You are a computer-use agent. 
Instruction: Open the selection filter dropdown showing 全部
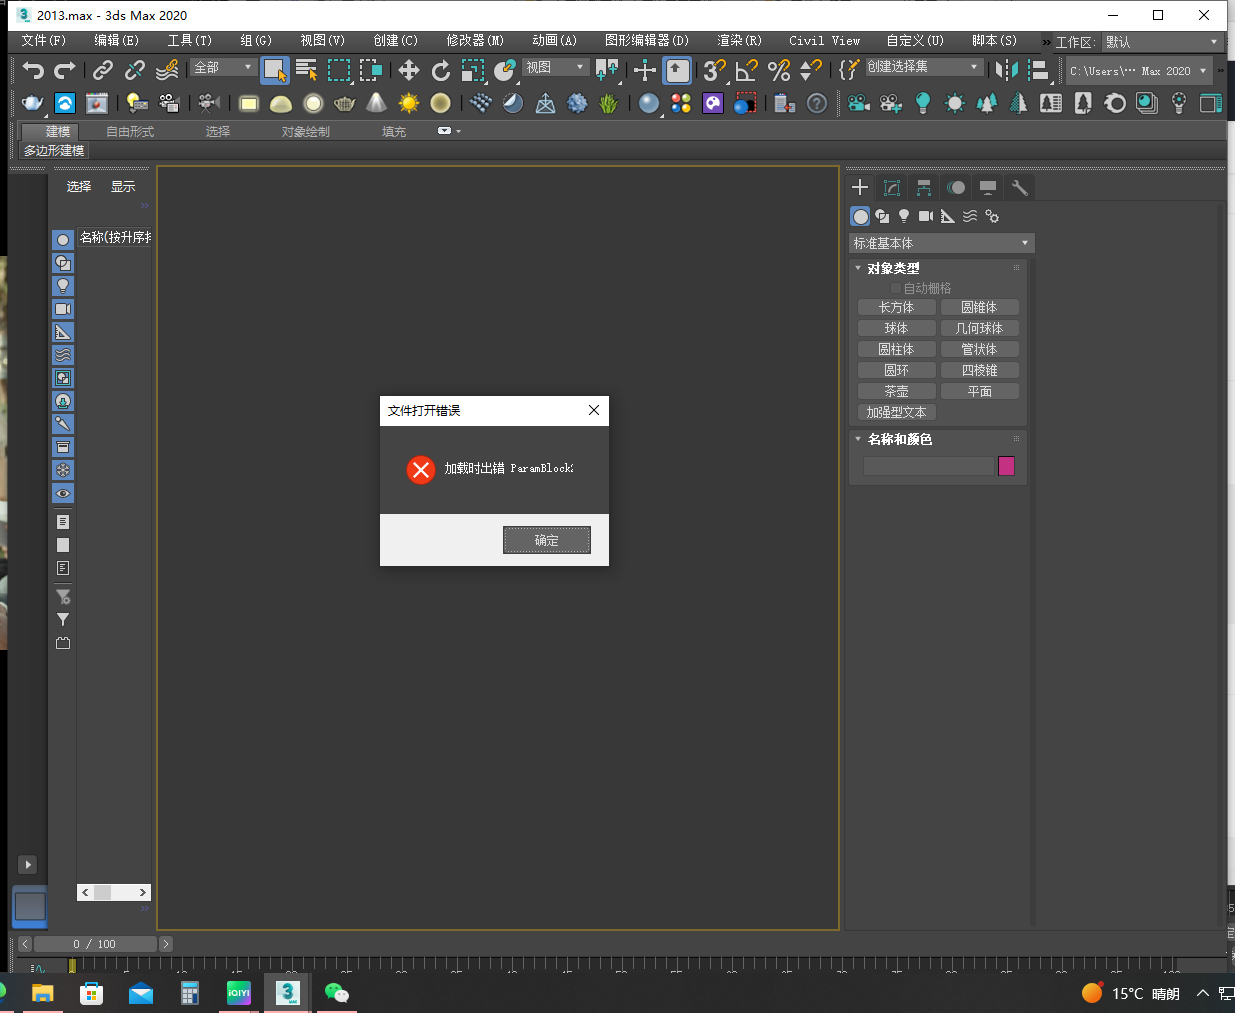click(x=223, y=67)
